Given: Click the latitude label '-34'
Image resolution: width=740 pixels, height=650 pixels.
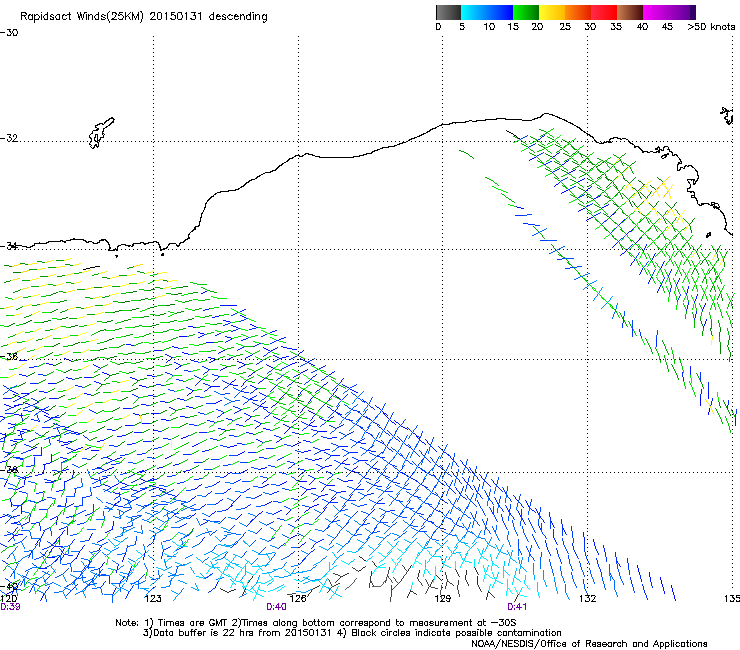Looking at the screenshot, I should click(x=9, y=246).
